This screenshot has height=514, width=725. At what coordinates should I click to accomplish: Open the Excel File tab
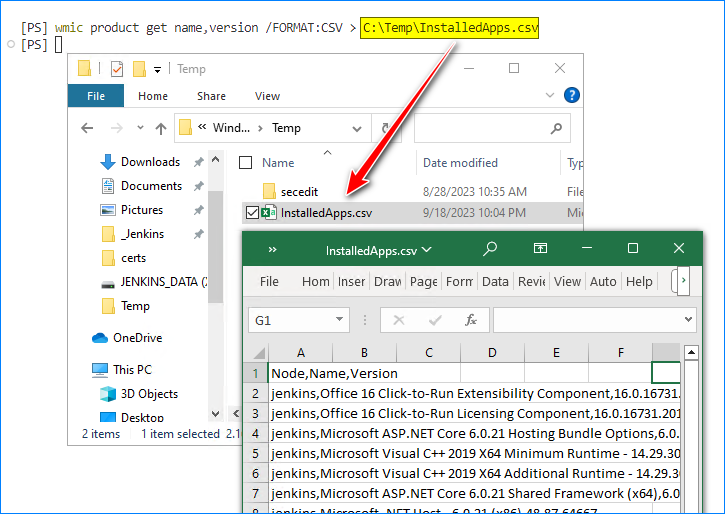(x=269, y=281)
